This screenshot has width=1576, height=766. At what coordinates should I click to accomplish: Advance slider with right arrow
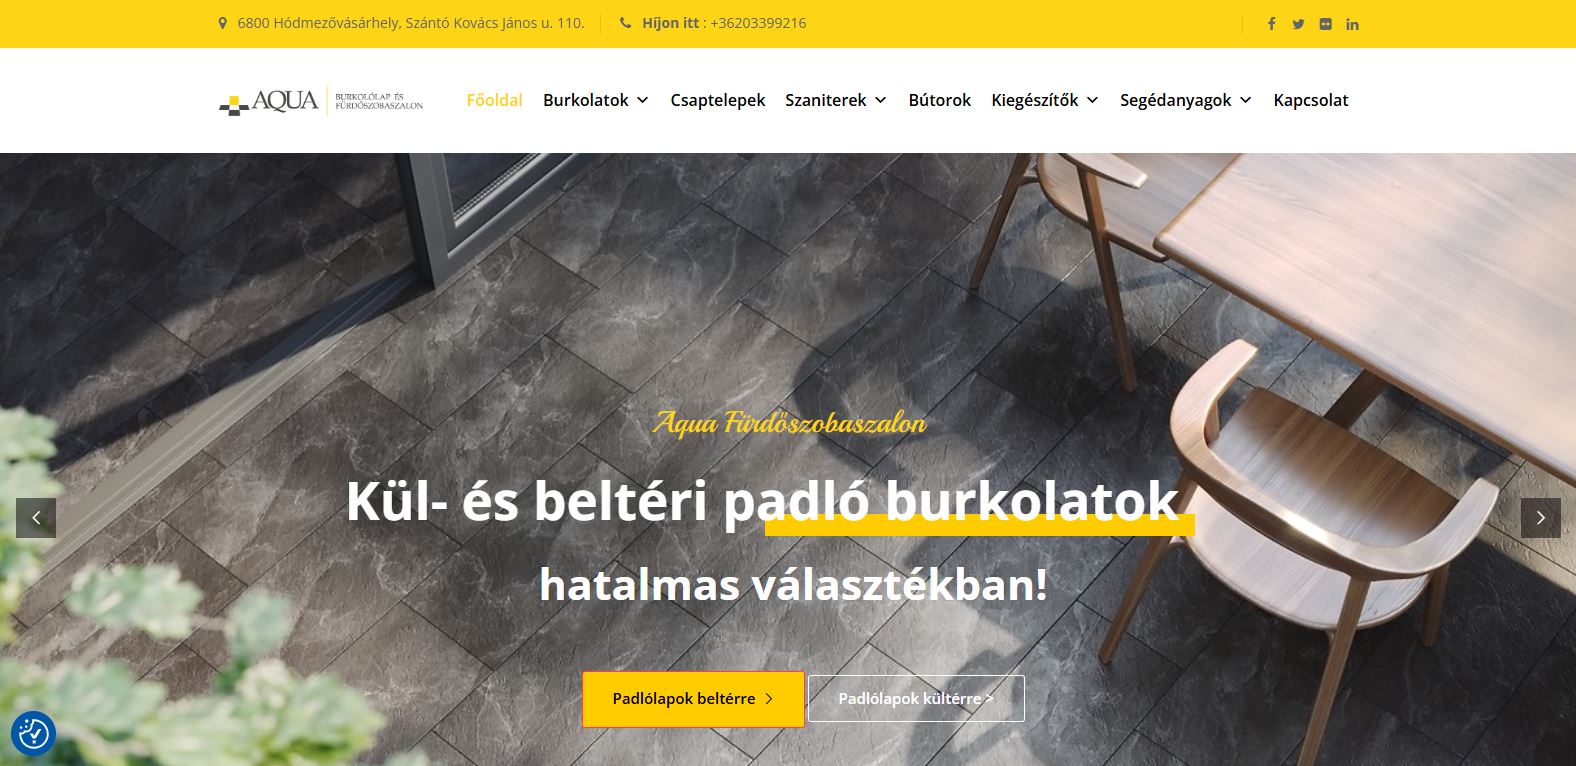[1540, 518]
